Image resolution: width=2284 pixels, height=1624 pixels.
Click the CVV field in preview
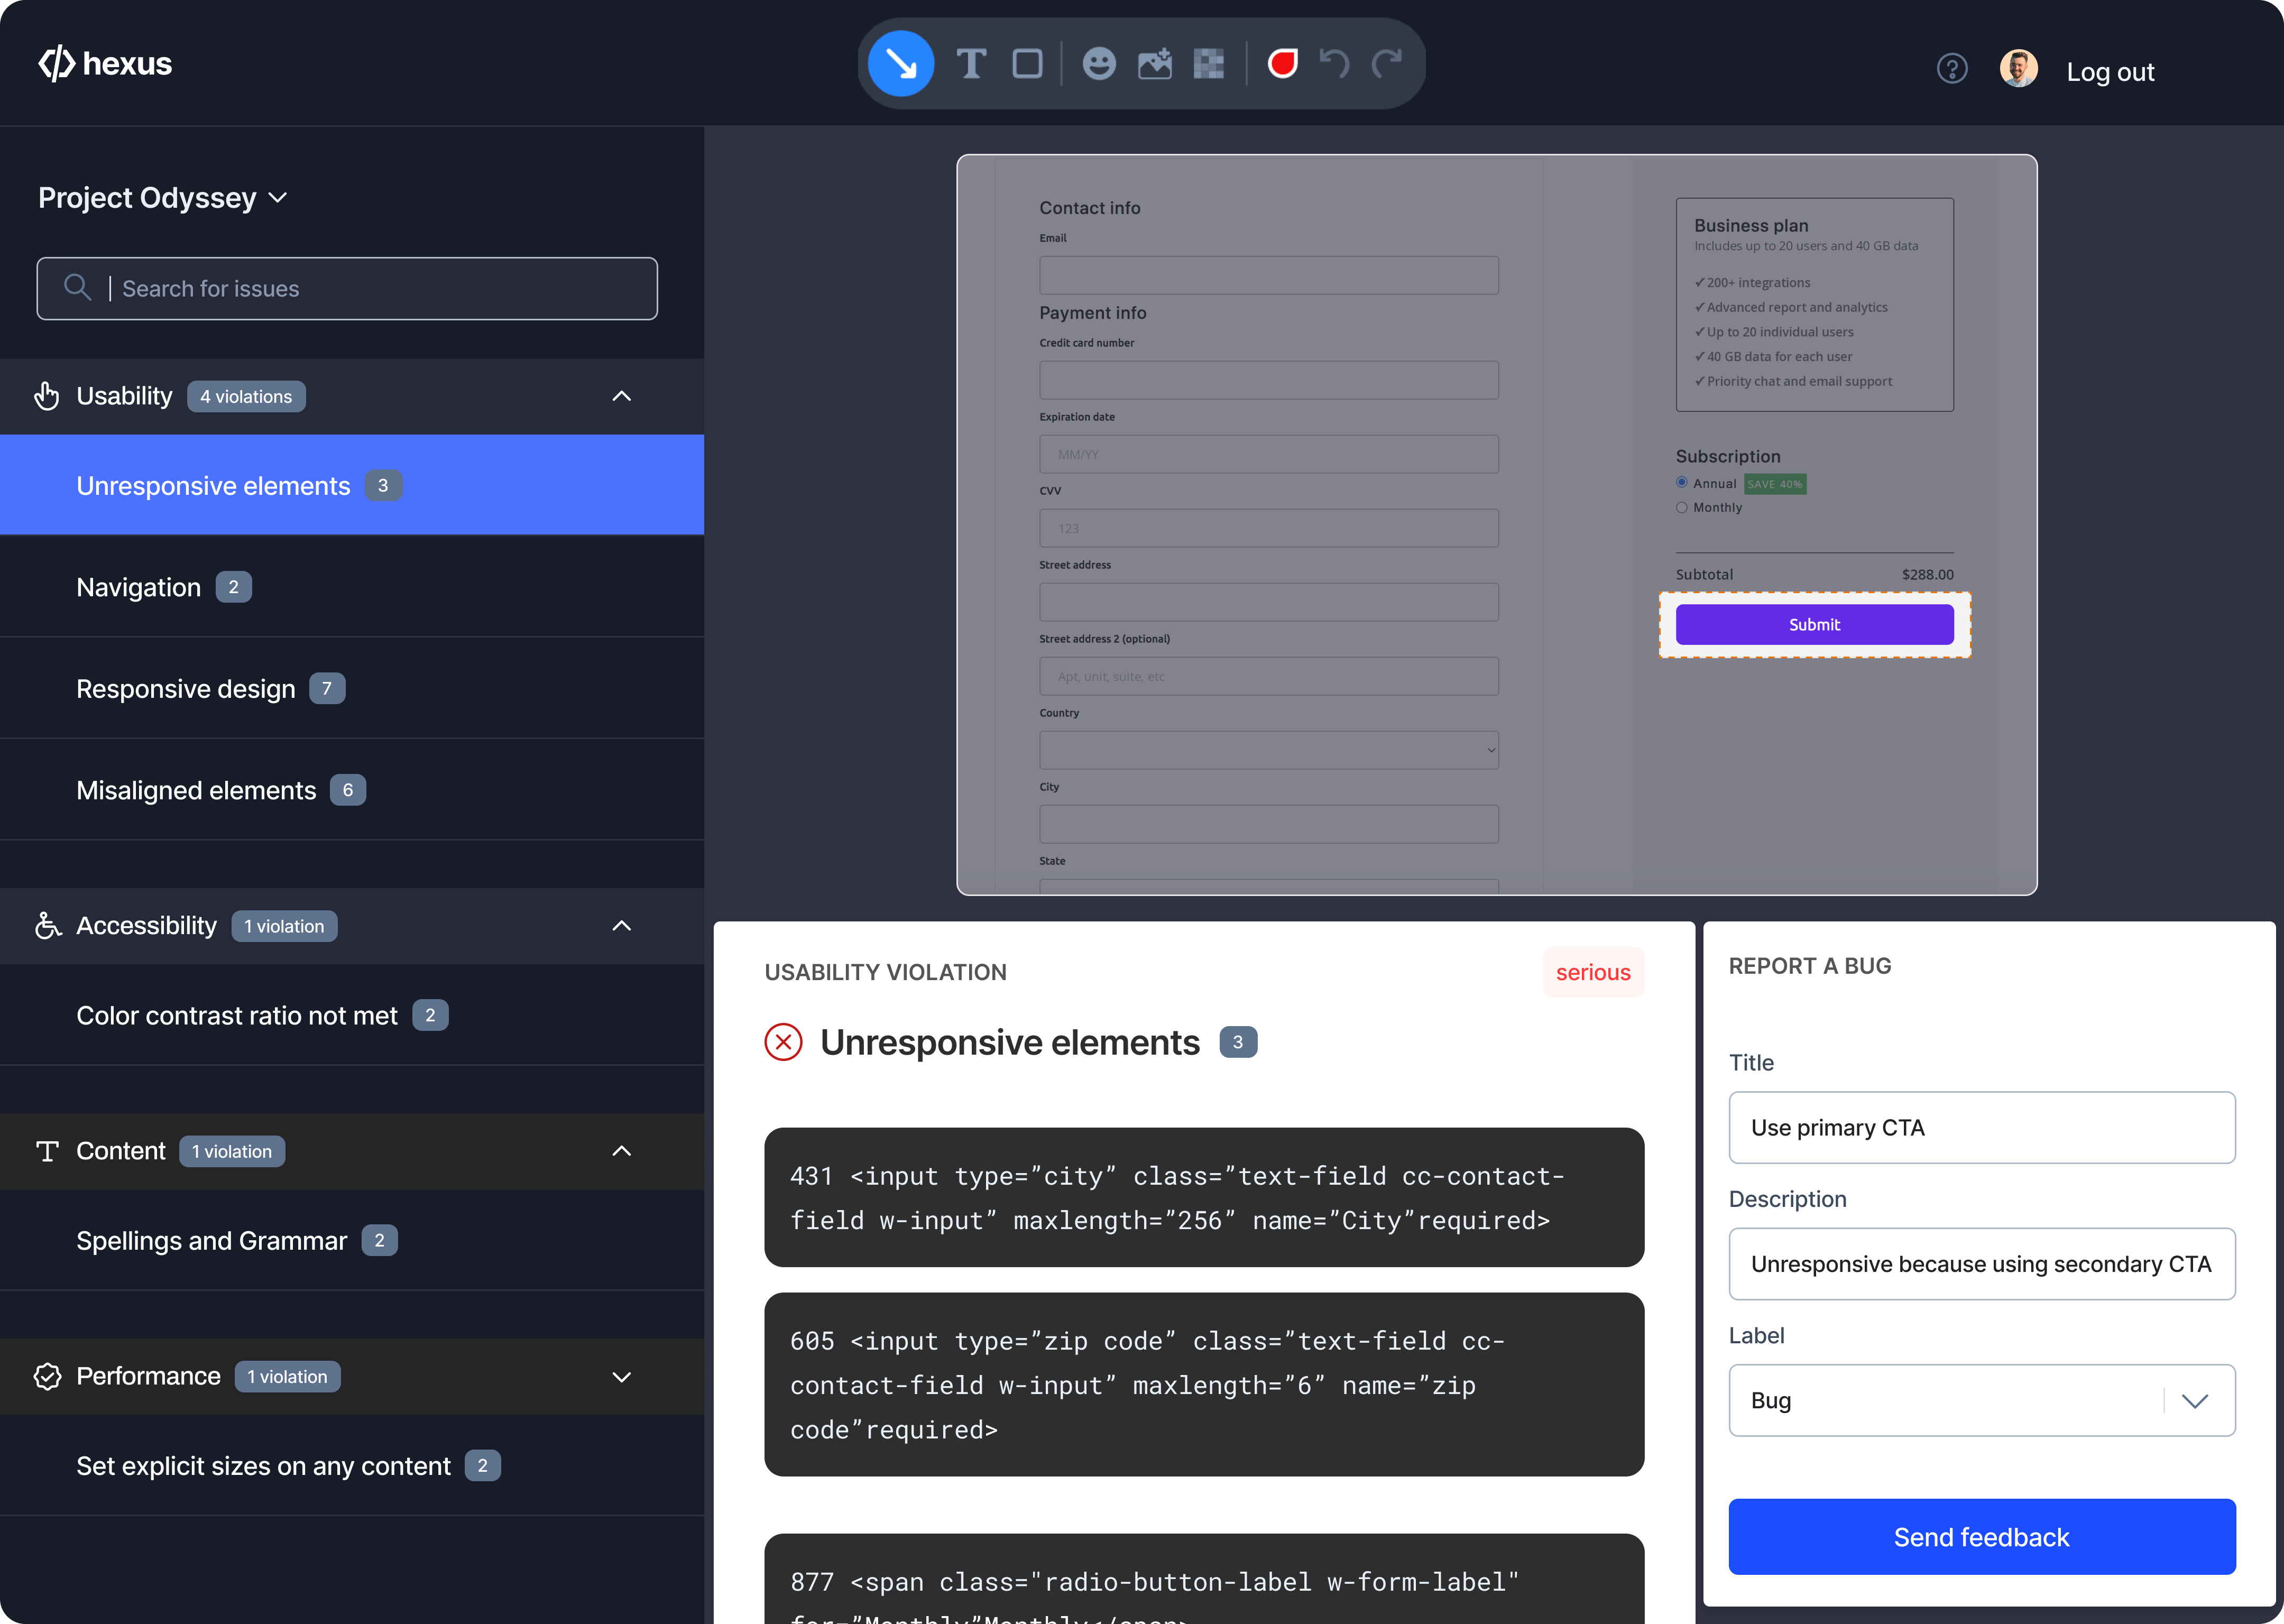tap(1268, 528)
